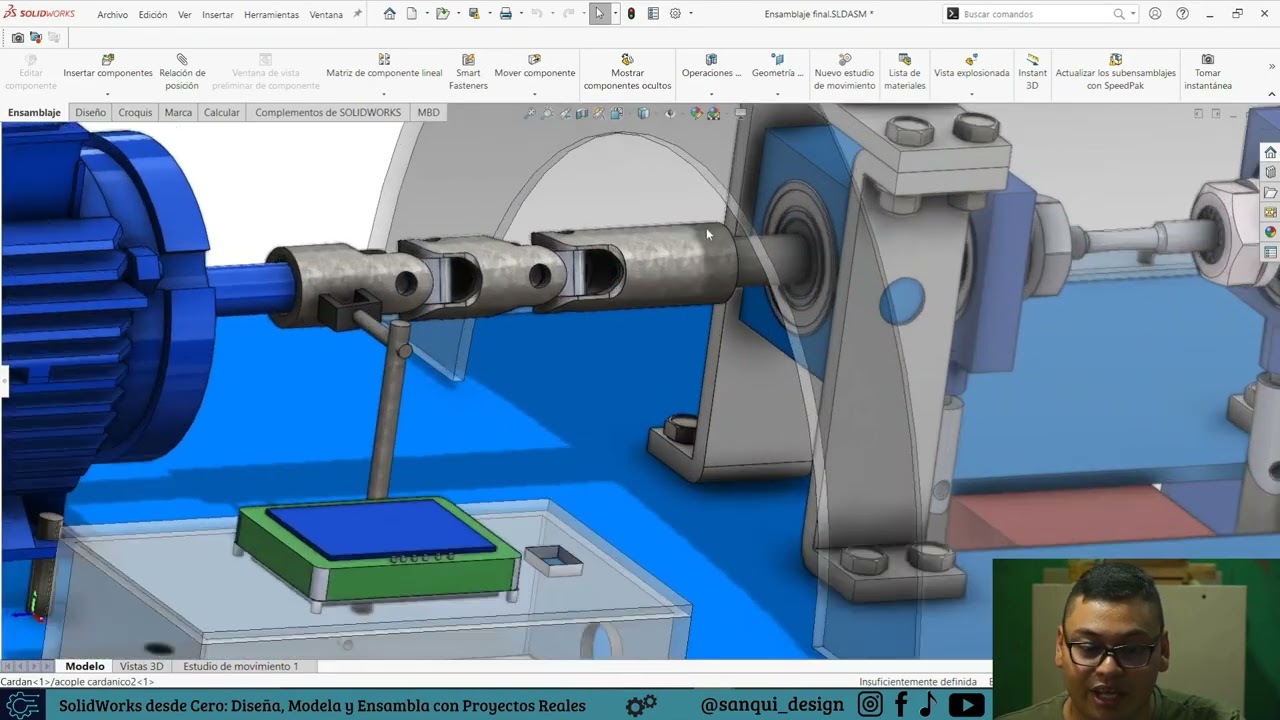The width and height of the screenshot is (1280, 720).
Task: Open a file with the folder icon
Action: pyautogui.click(x=442, y=14)
